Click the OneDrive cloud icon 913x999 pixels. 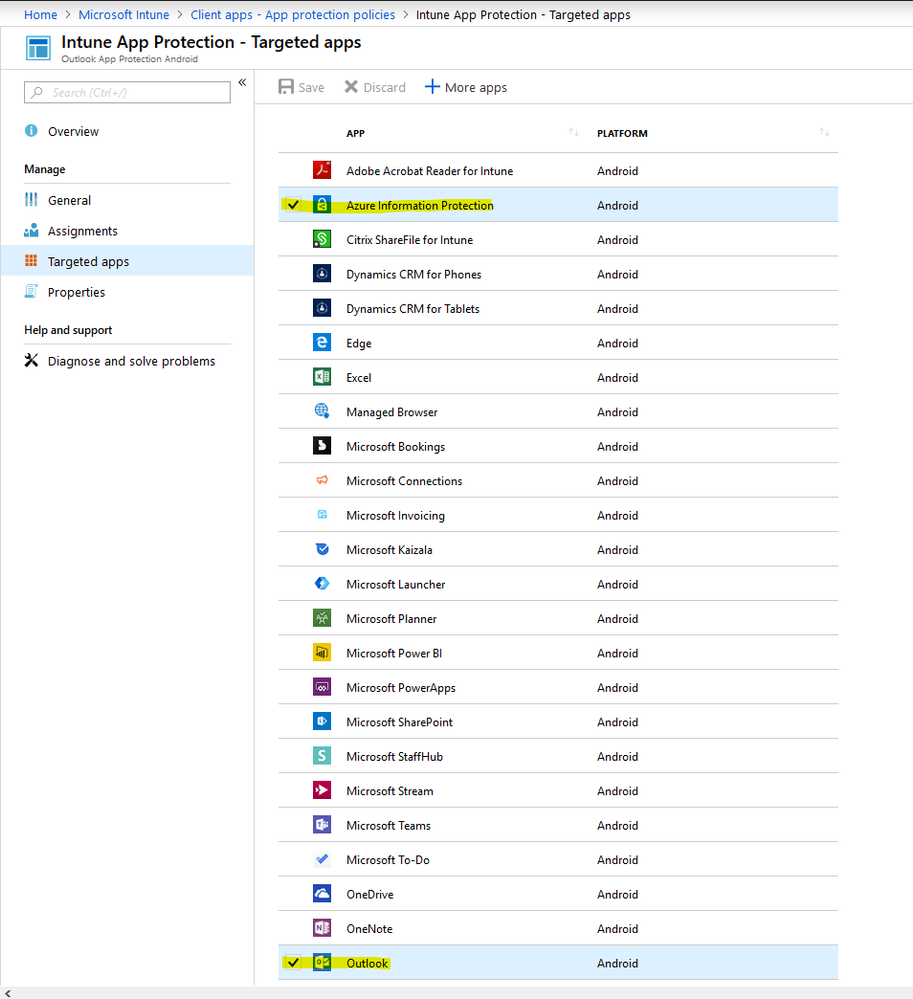pos(322,893)
